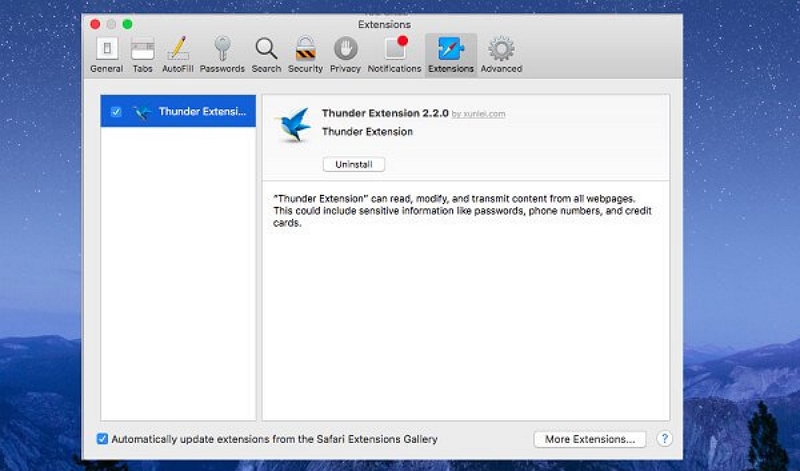
Task: Open the Tabs preferences pane
Action: pos(142,55)
